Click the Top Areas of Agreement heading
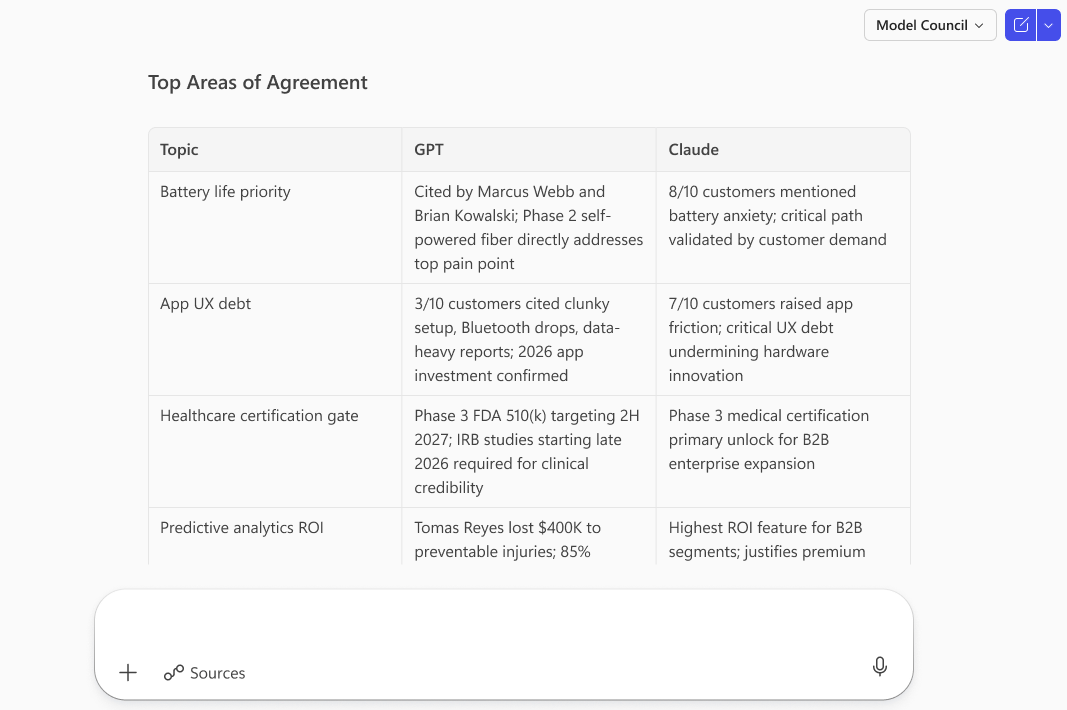Viewport: 1067px width, 710px height. (x=258, y=83)
